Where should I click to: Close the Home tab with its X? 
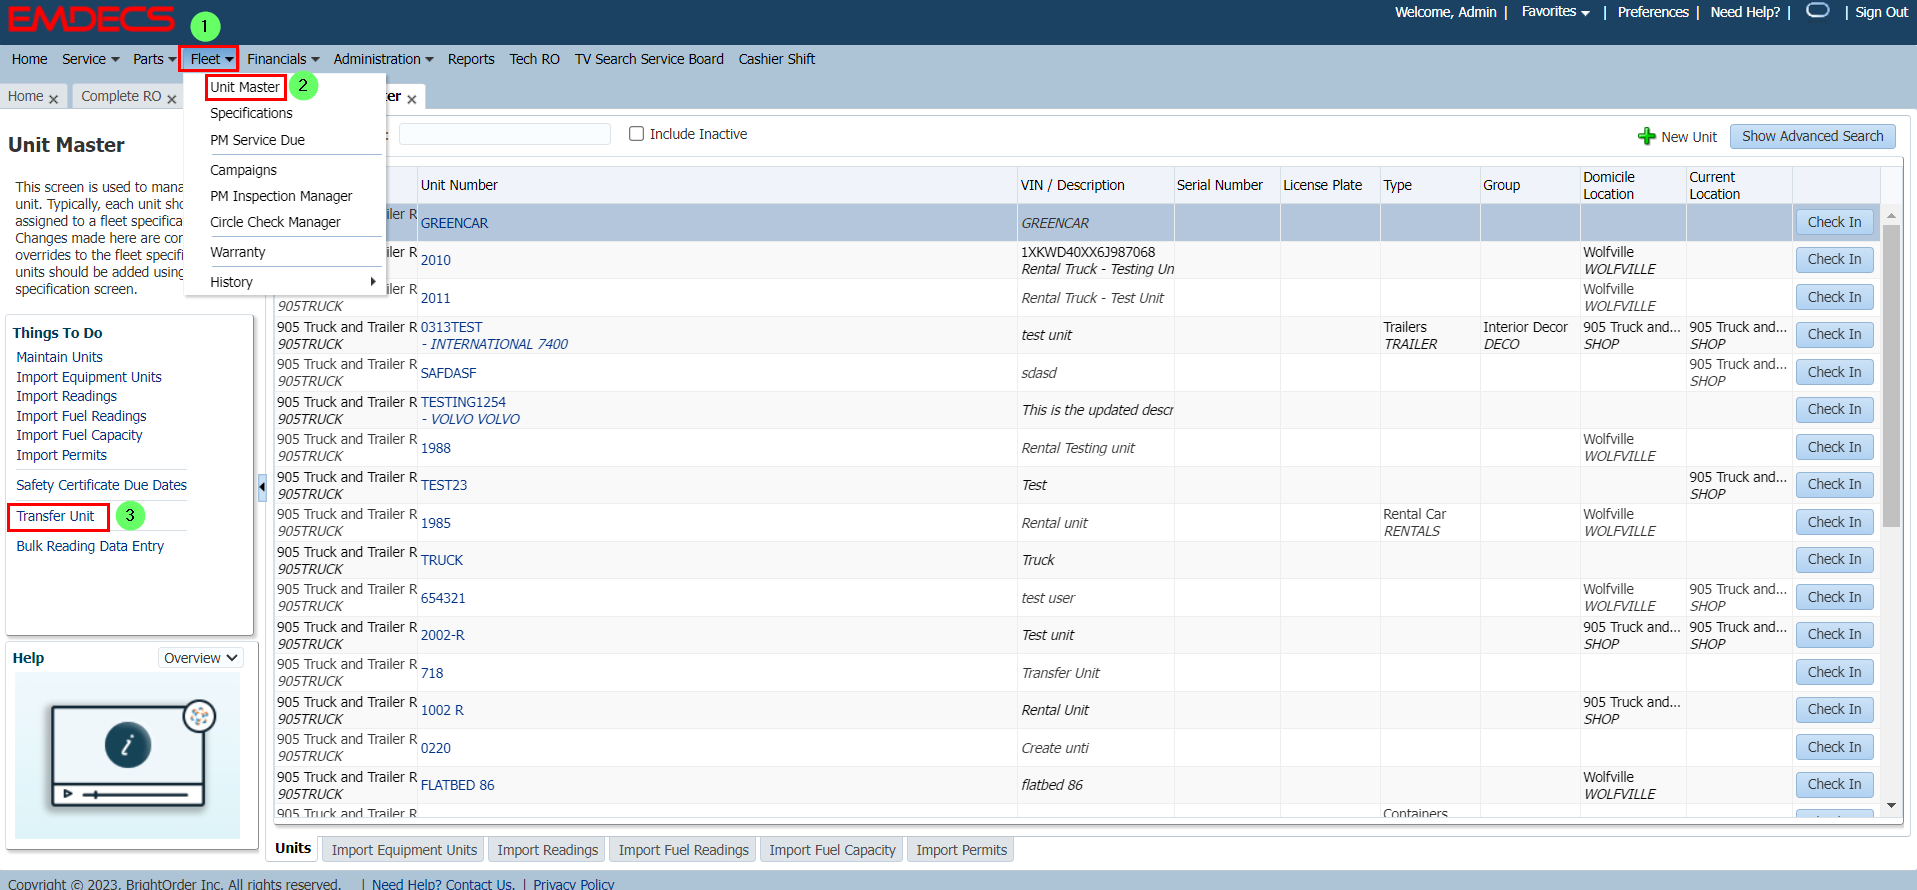pos(53,98)
